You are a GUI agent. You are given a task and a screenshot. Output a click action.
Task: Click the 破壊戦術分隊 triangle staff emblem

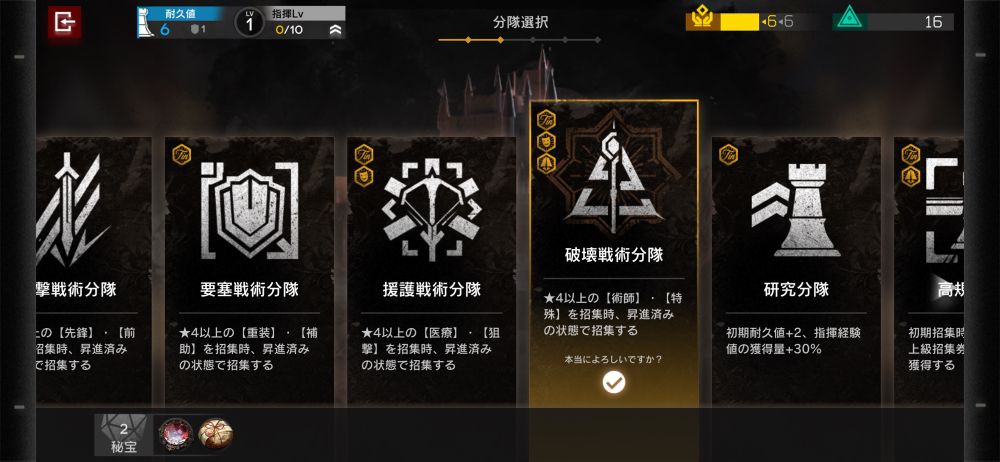click(x=614, y=177)
